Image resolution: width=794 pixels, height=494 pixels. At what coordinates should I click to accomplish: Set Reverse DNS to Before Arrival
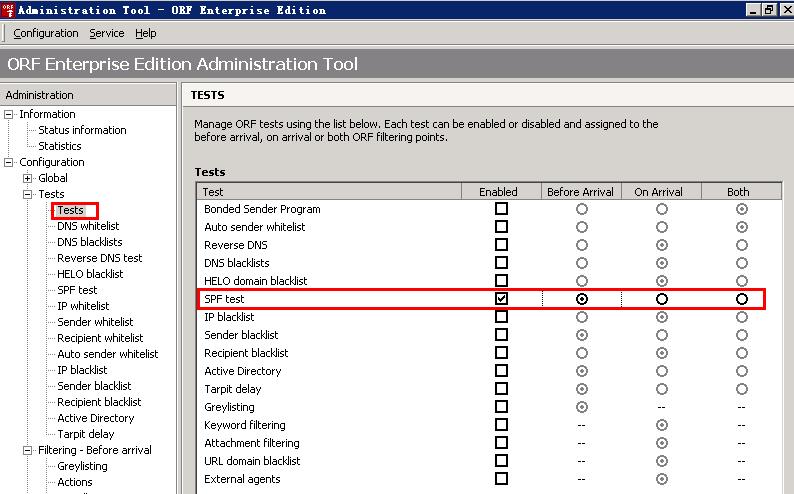click(581, 245)
